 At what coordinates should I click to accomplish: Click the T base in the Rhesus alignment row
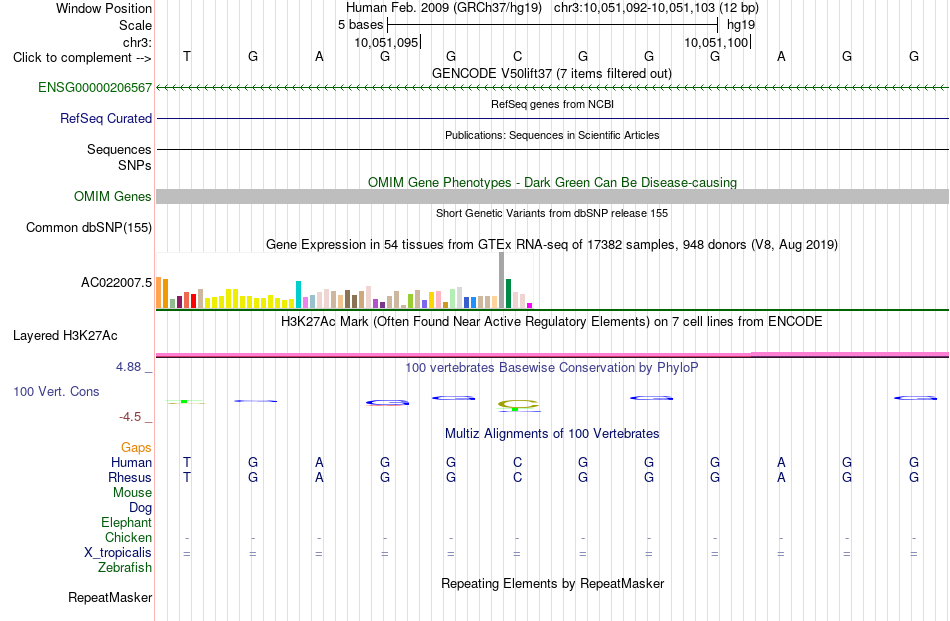(x=187, y=477)
